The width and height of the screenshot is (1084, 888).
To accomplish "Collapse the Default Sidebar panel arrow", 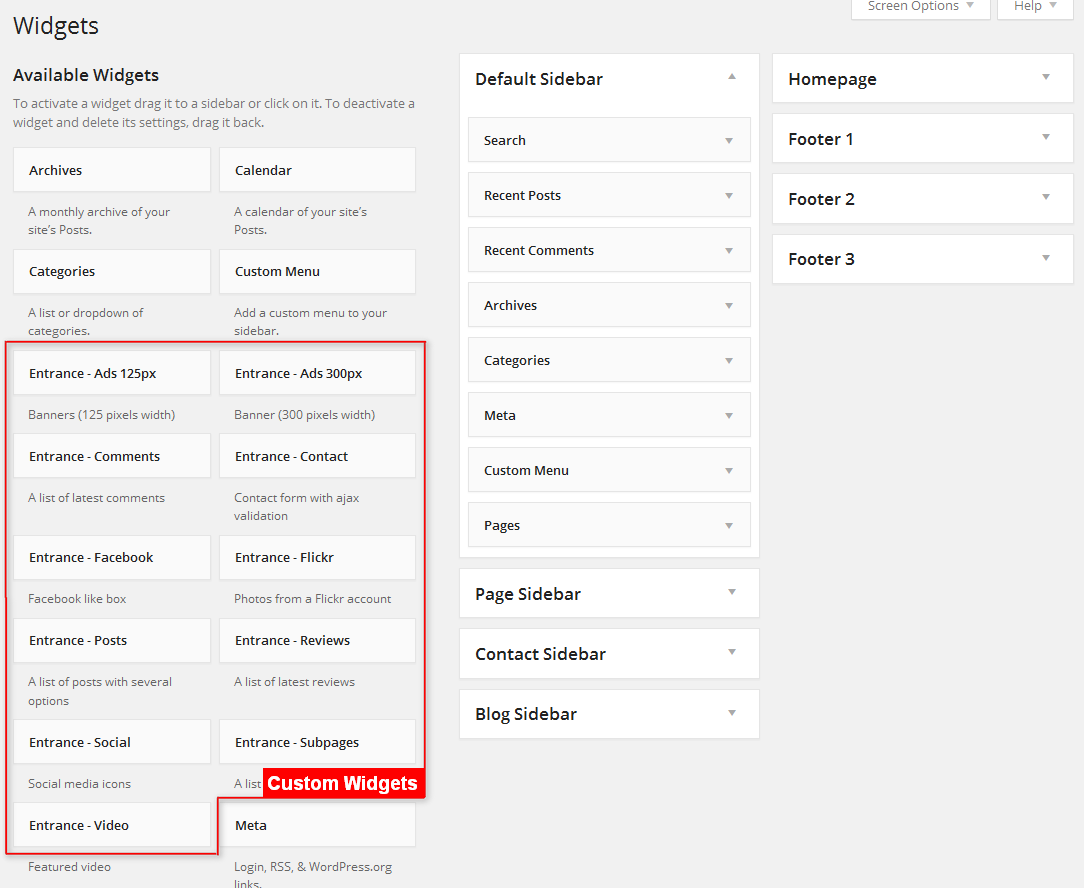I will click(x=732, y=78).
